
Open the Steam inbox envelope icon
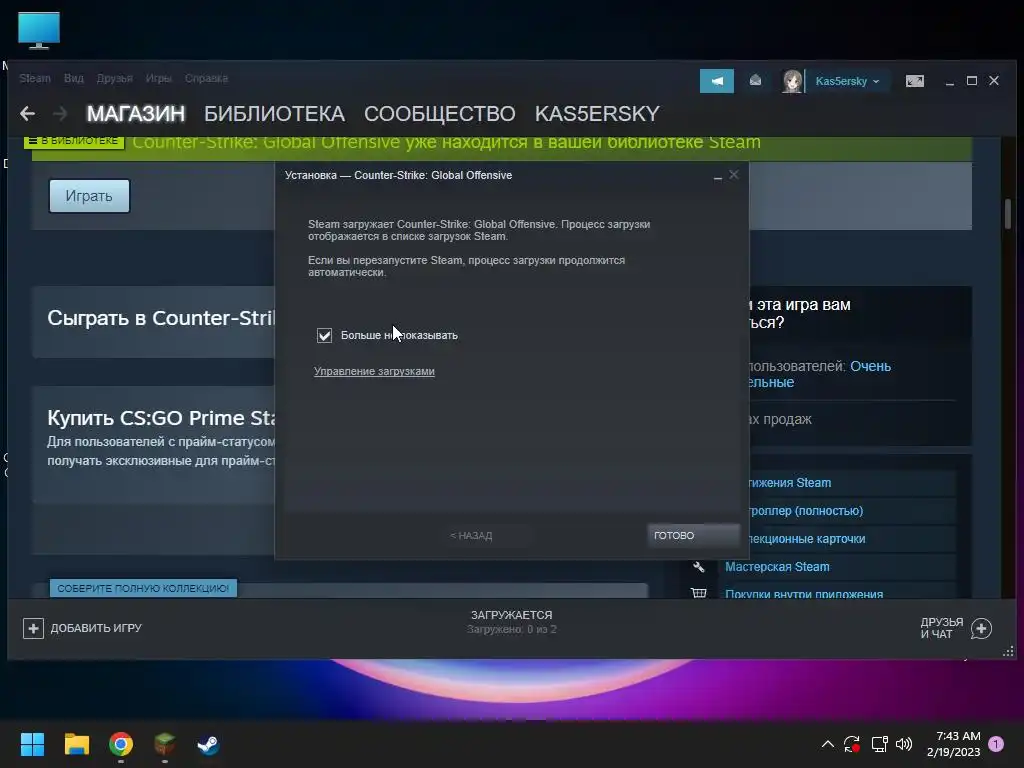tap(755, 80)
